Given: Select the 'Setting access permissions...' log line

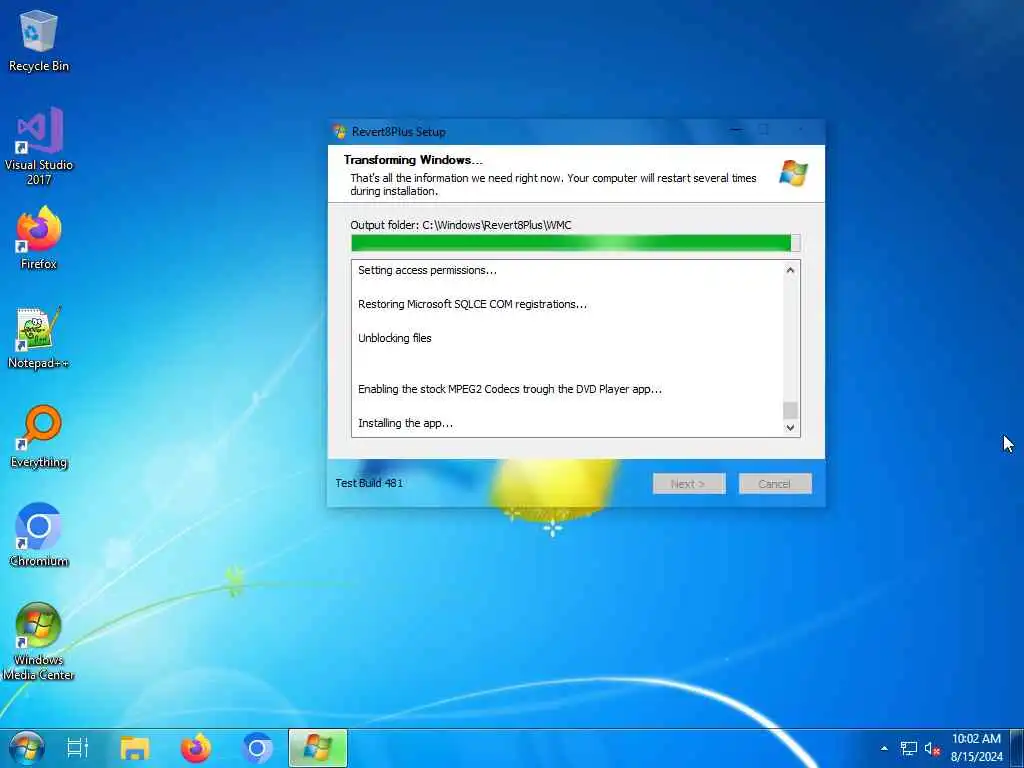Looking at the screenshot, I should tap(427, 270).
